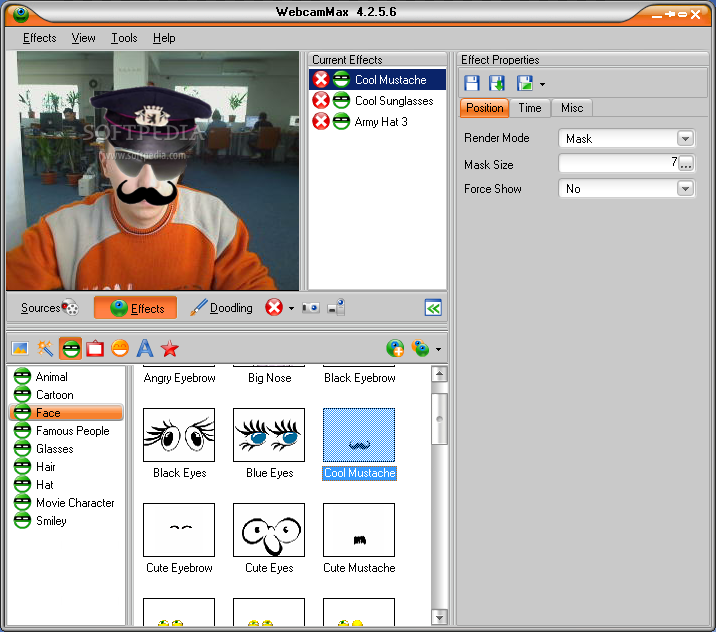Collapse the panel with the double-arrow icon
Image resolution: width=716 pixels, height=632 pixels.
(433, 308)
